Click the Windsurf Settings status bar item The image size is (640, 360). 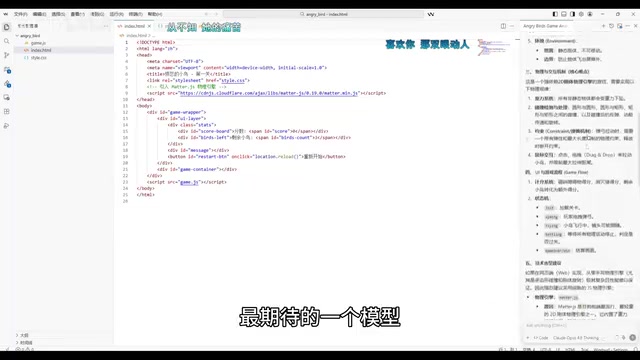611,350
